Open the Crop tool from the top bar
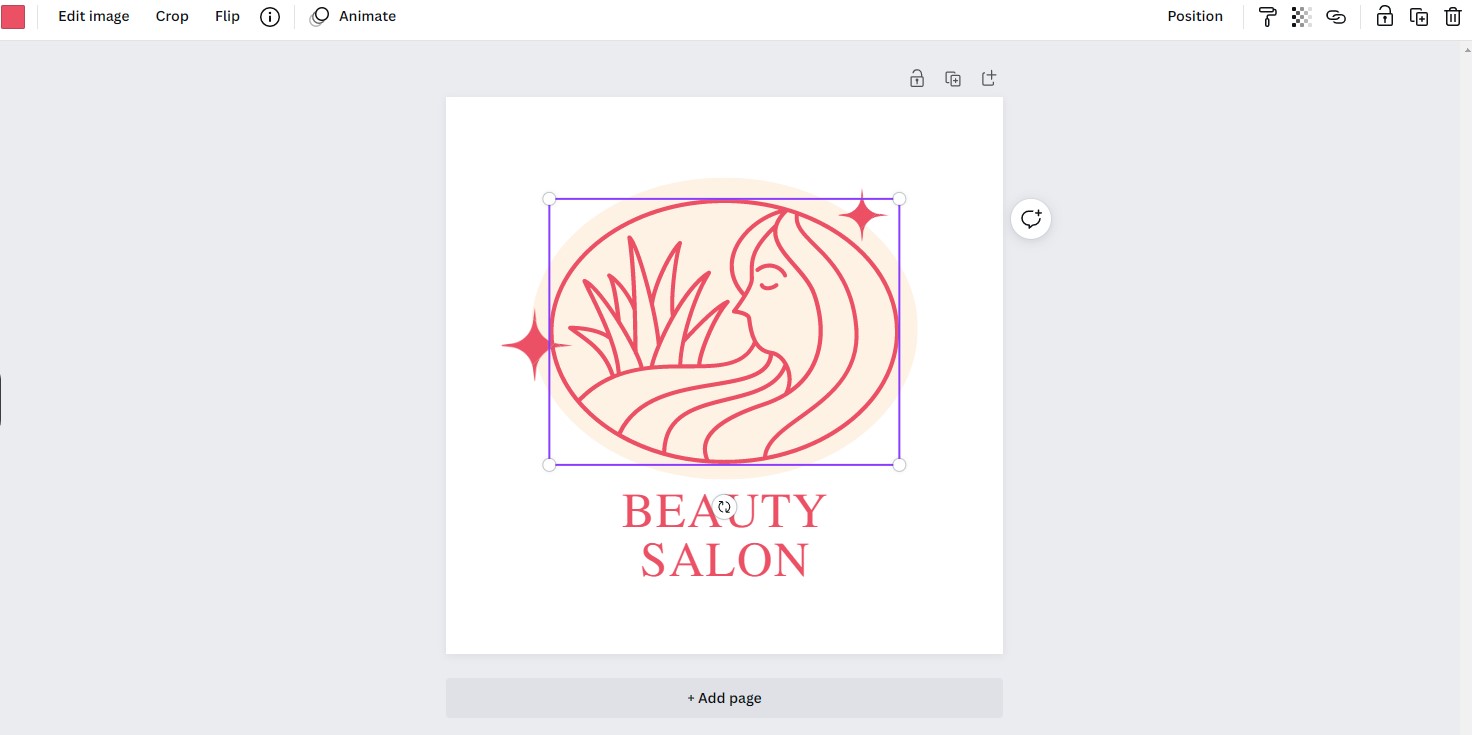The height and width of the screenshot is (735, 1472). [171, 16]
